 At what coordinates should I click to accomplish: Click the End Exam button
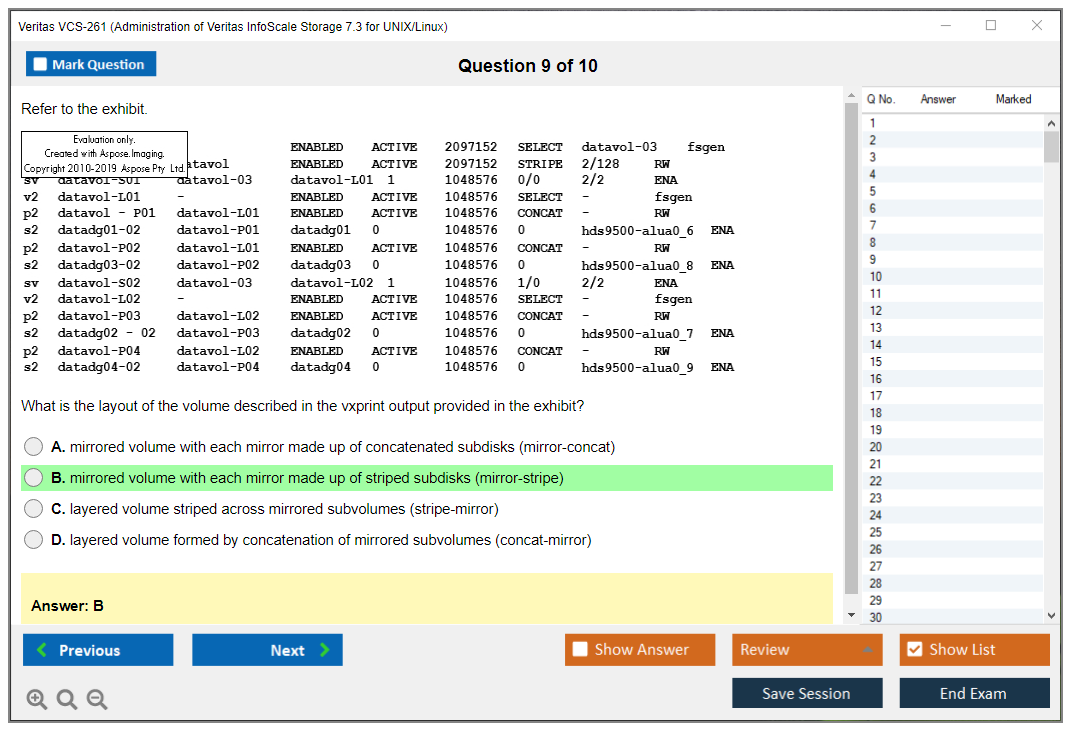(x=974, y=693)
